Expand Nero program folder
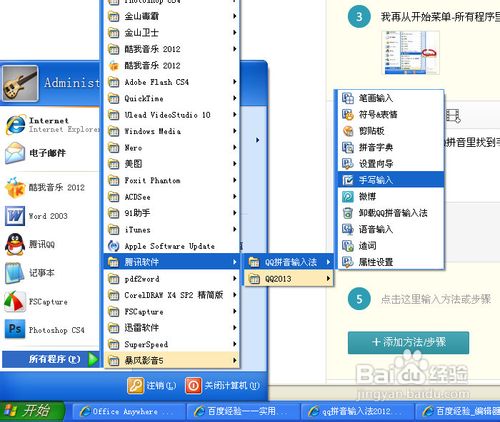This screenshot has width=500, height=422. (172, 148)
